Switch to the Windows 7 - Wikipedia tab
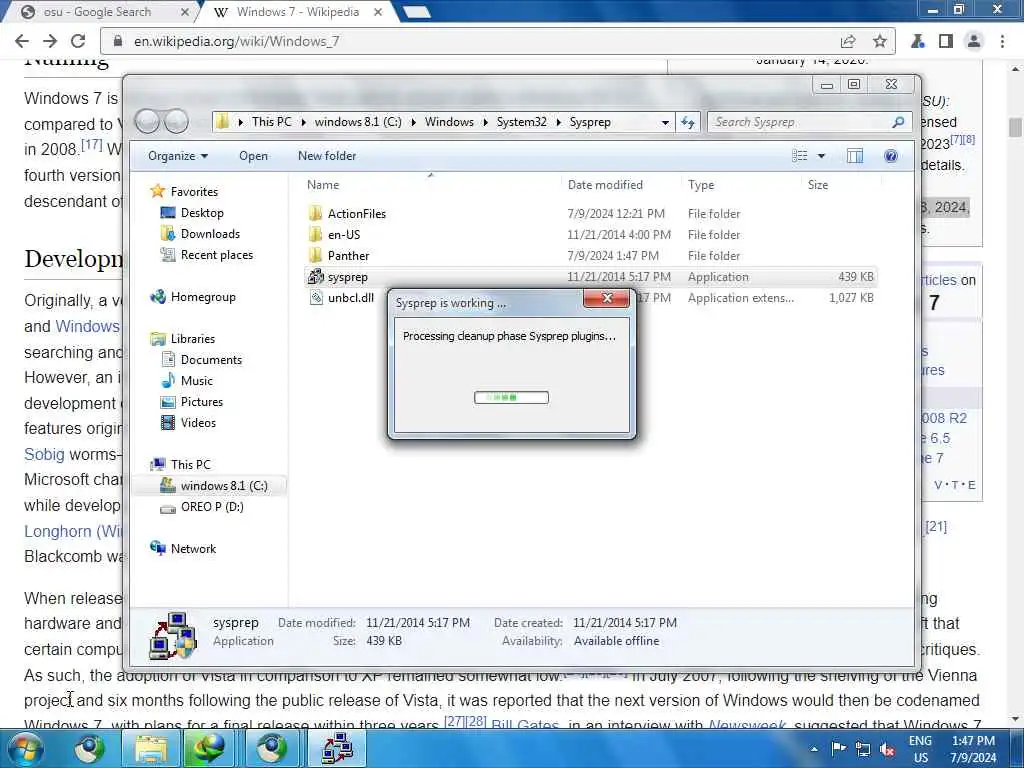1024x768 pixels. click(x=298, y=12)
